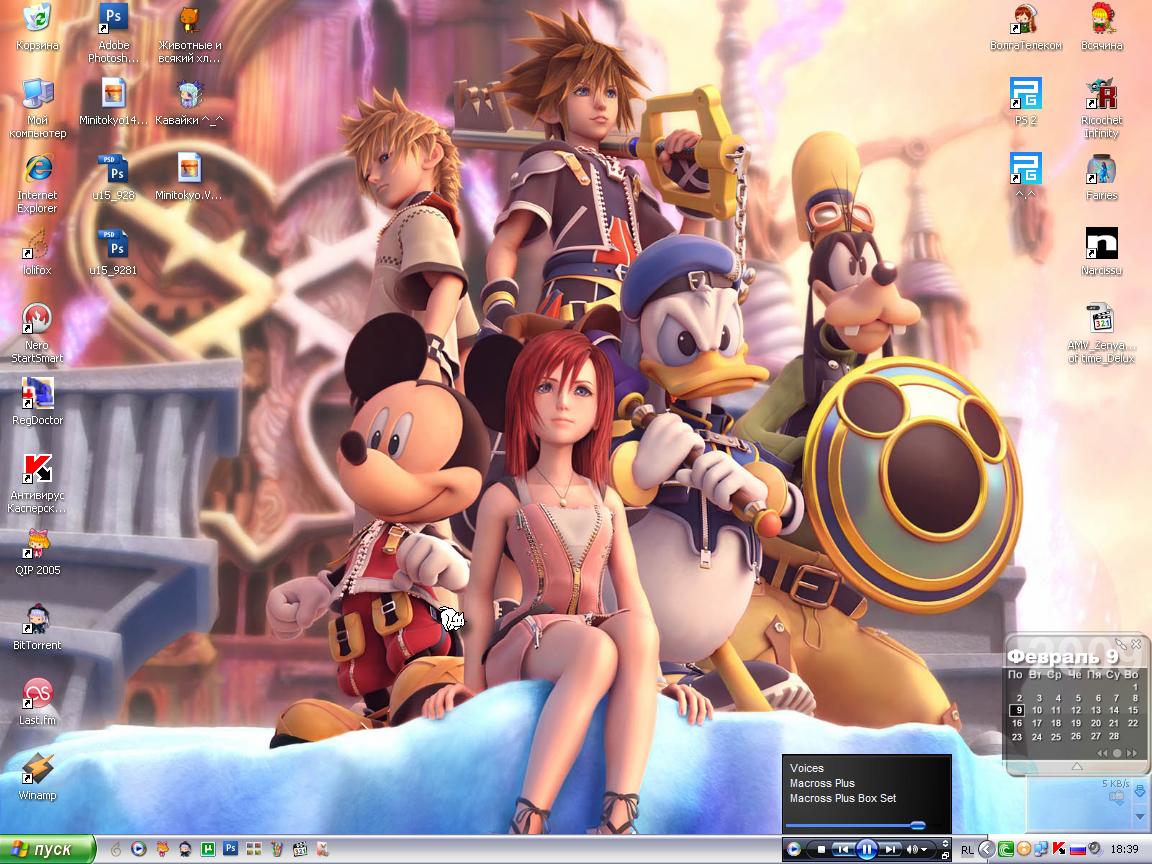The image size is (1152, 864).
Task: Skip to the next track
Action: 890,849
